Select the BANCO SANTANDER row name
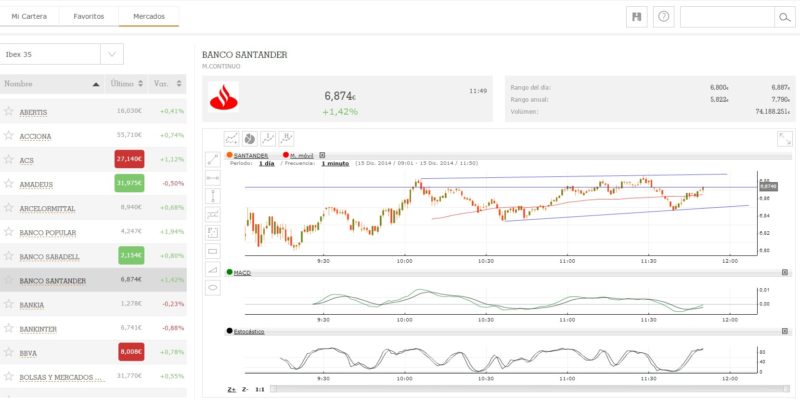 [x=53, y=281]
